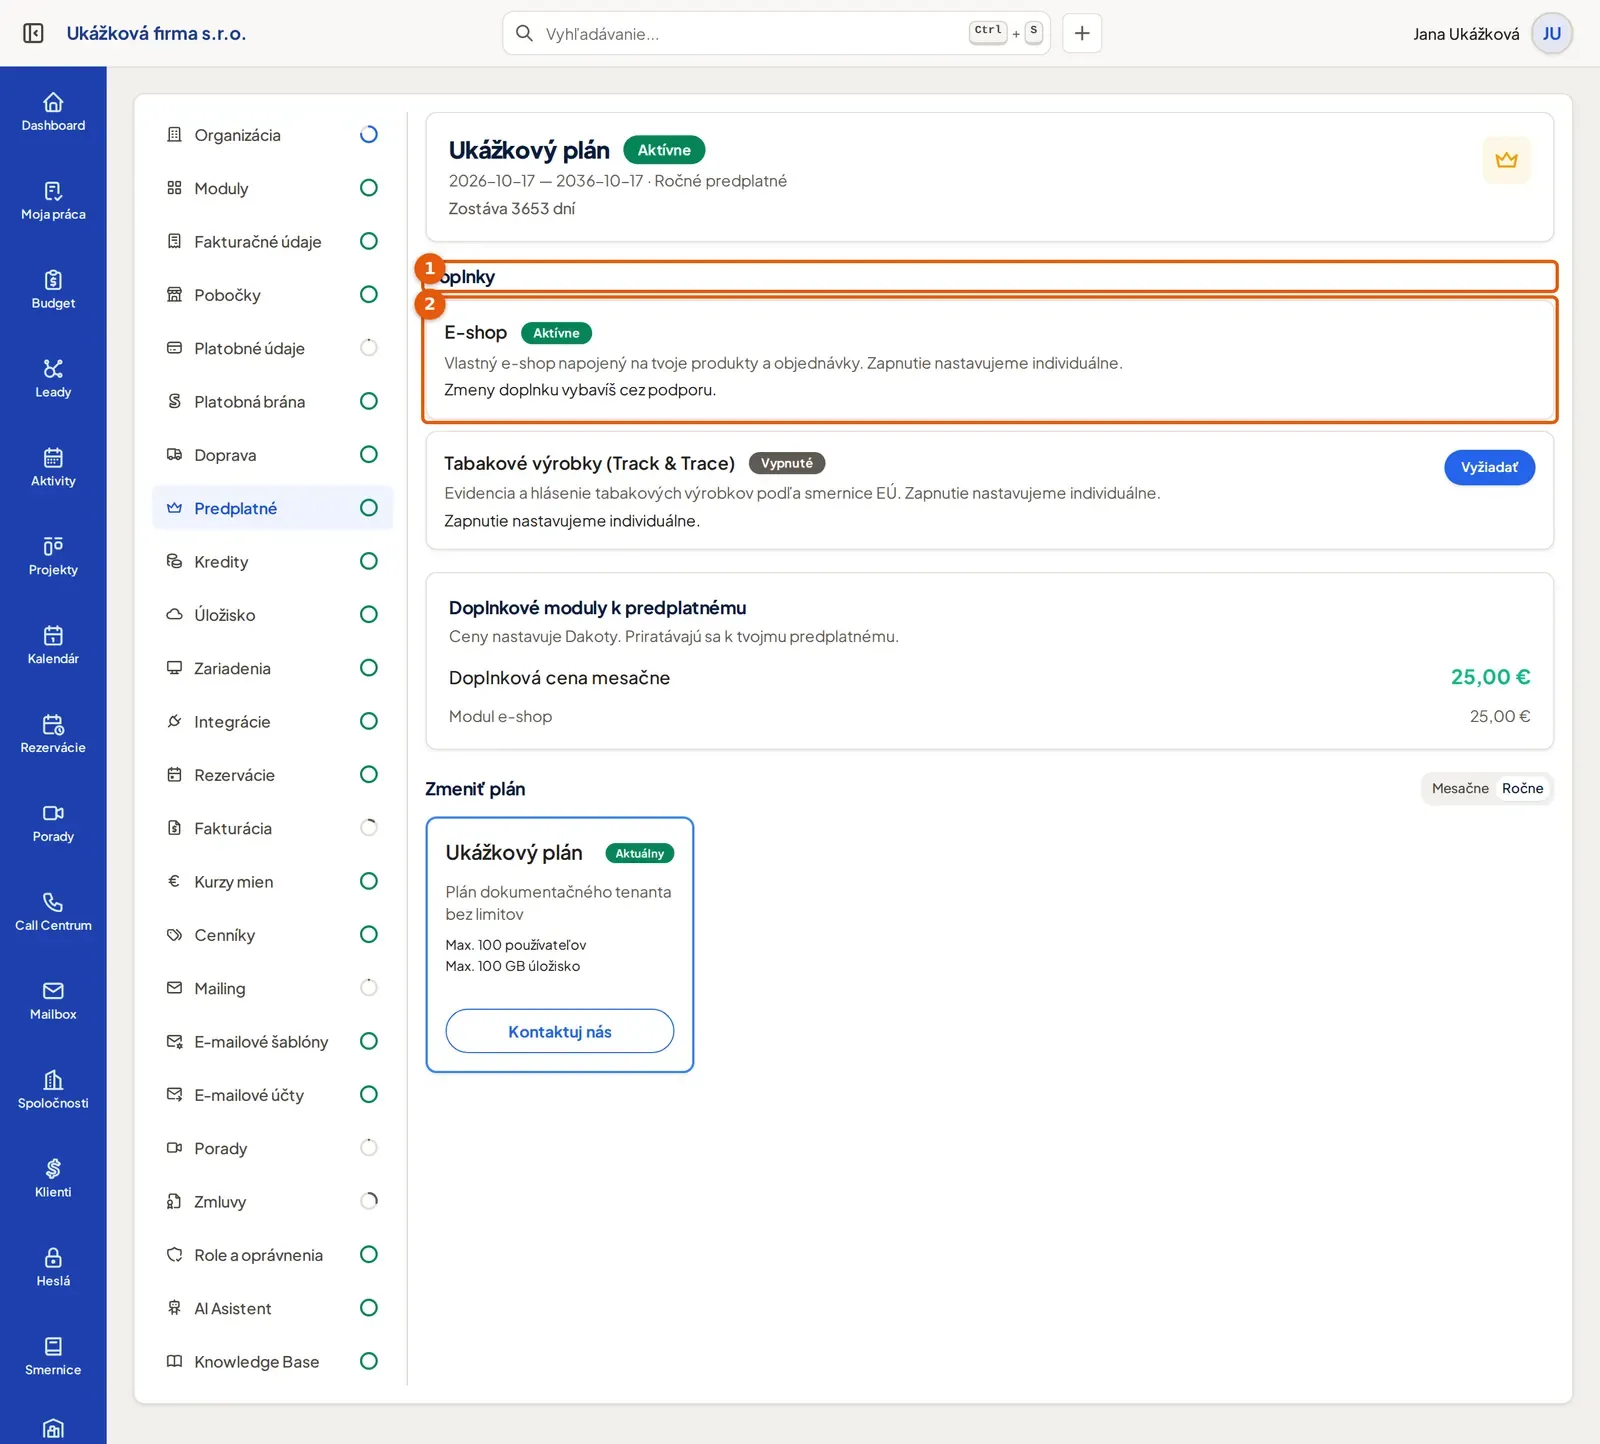Click the E-shop add-on card
1600x1444 pixels.
pyautogui.click(x=989, y=360)
